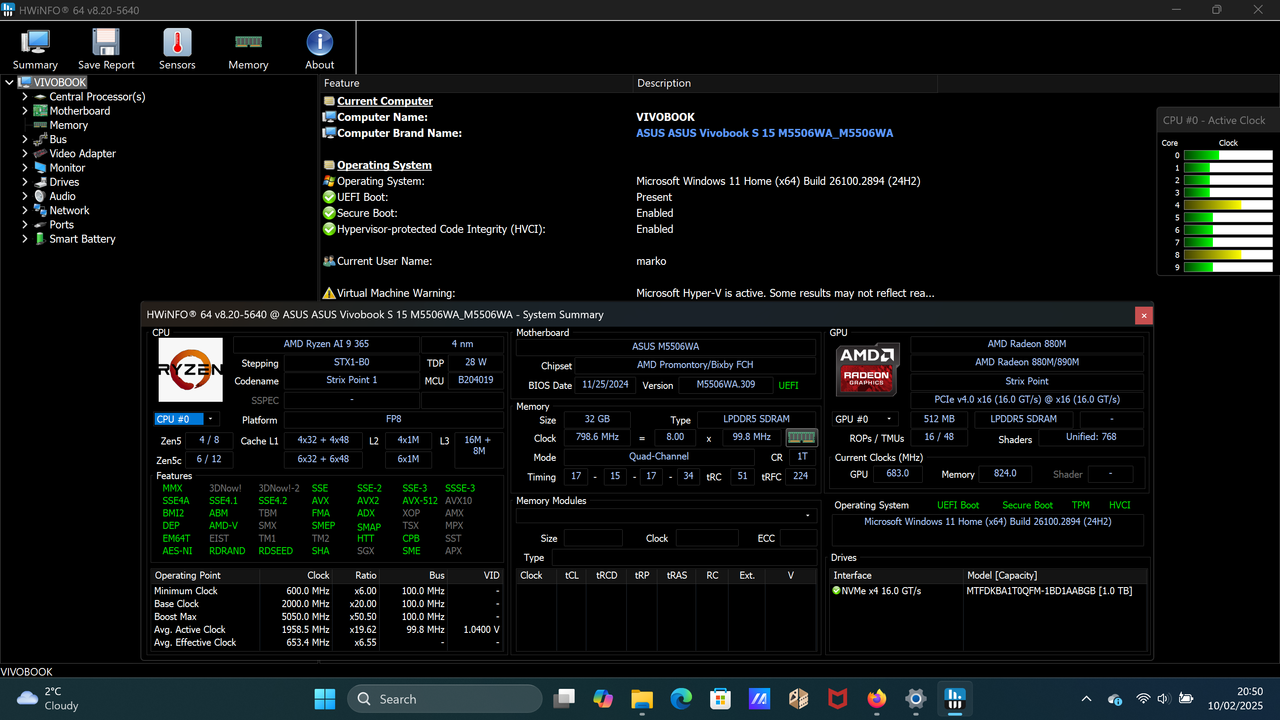
Task: Expand the Motherboard tree node
Action: (x=25, y=111)
